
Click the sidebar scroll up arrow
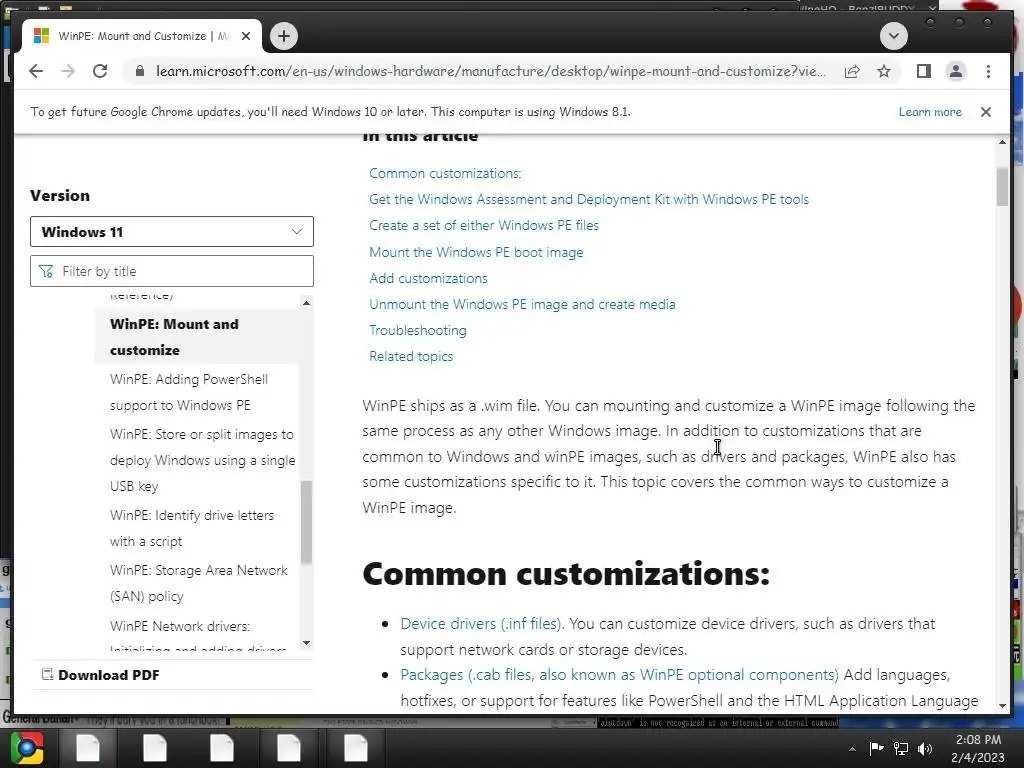pyautogui.click(x=306, y=303)
